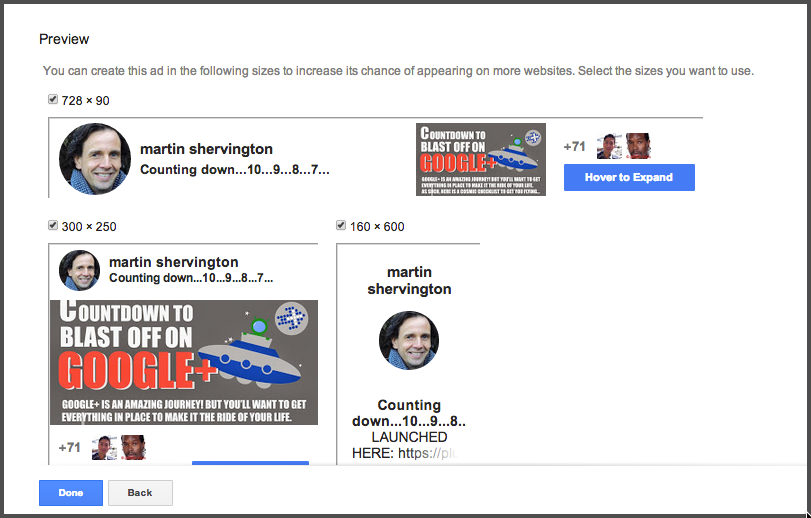The image size is (811, 518).
Task: Click the 728 × 90 size label
Action: pyautogui.click(x=85, y=101)
